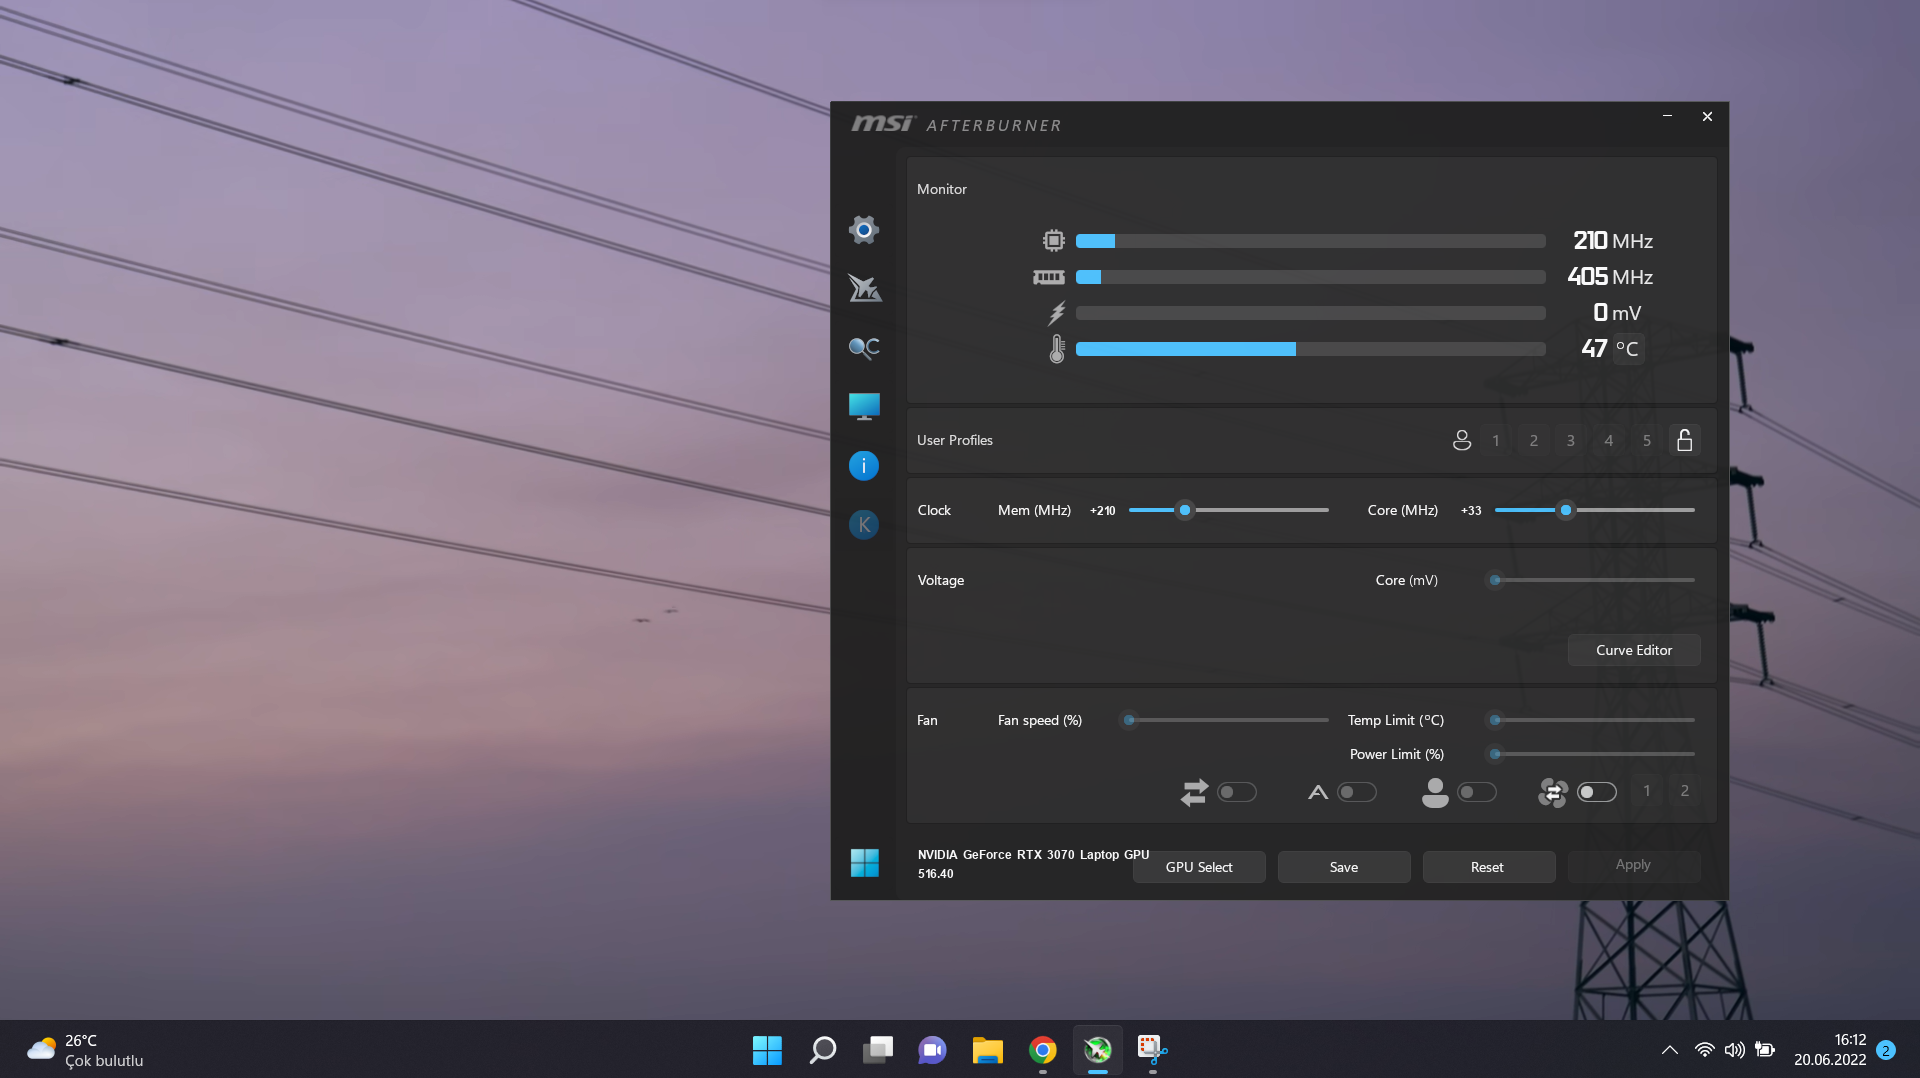
Task: Click the Apply button
Action: click(1633, 865)
